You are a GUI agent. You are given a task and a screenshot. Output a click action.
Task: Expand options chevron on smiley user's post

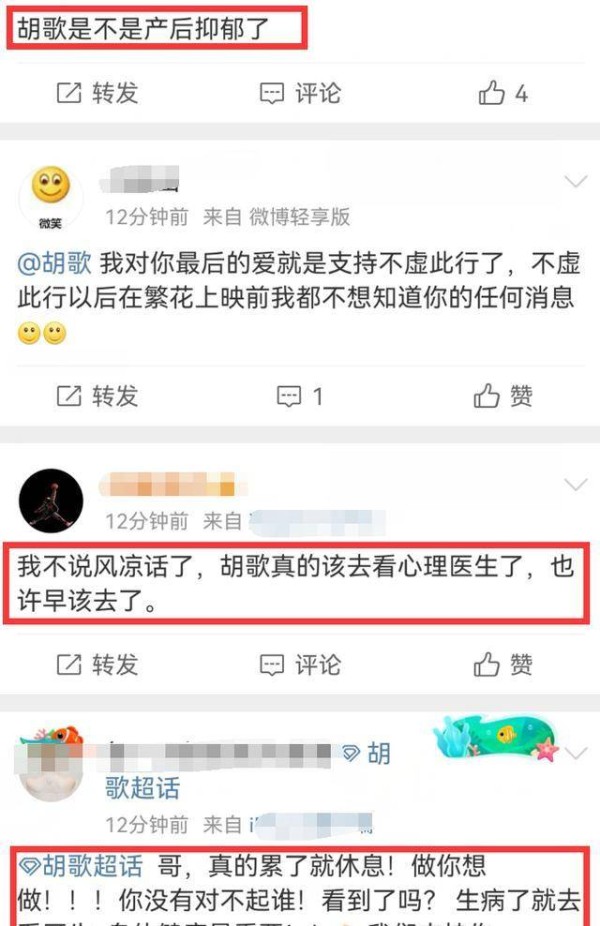[576, 181]
